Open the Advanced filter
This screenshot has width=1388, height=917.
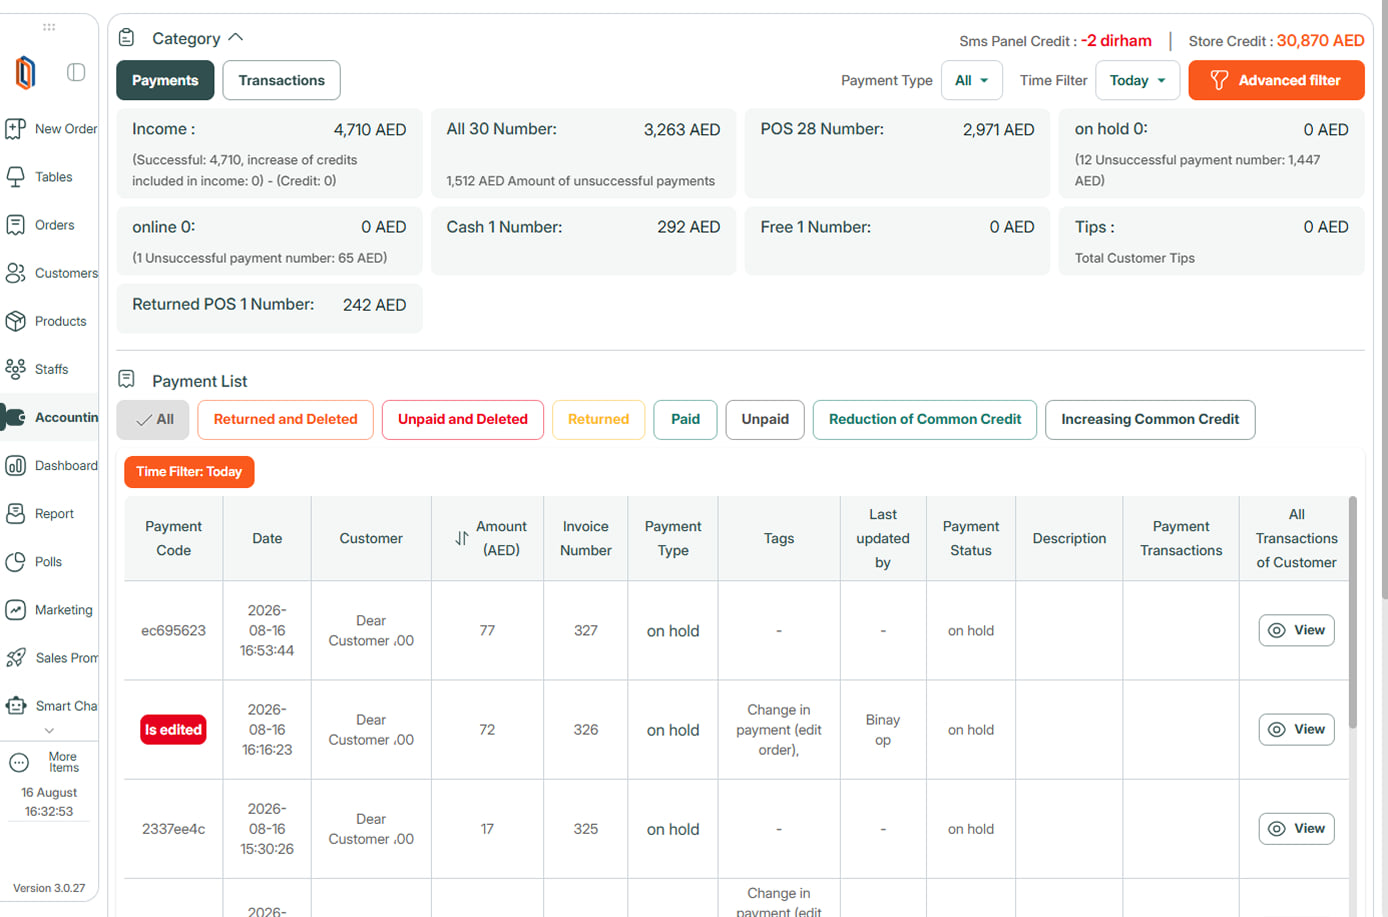tap(1276, 80)
